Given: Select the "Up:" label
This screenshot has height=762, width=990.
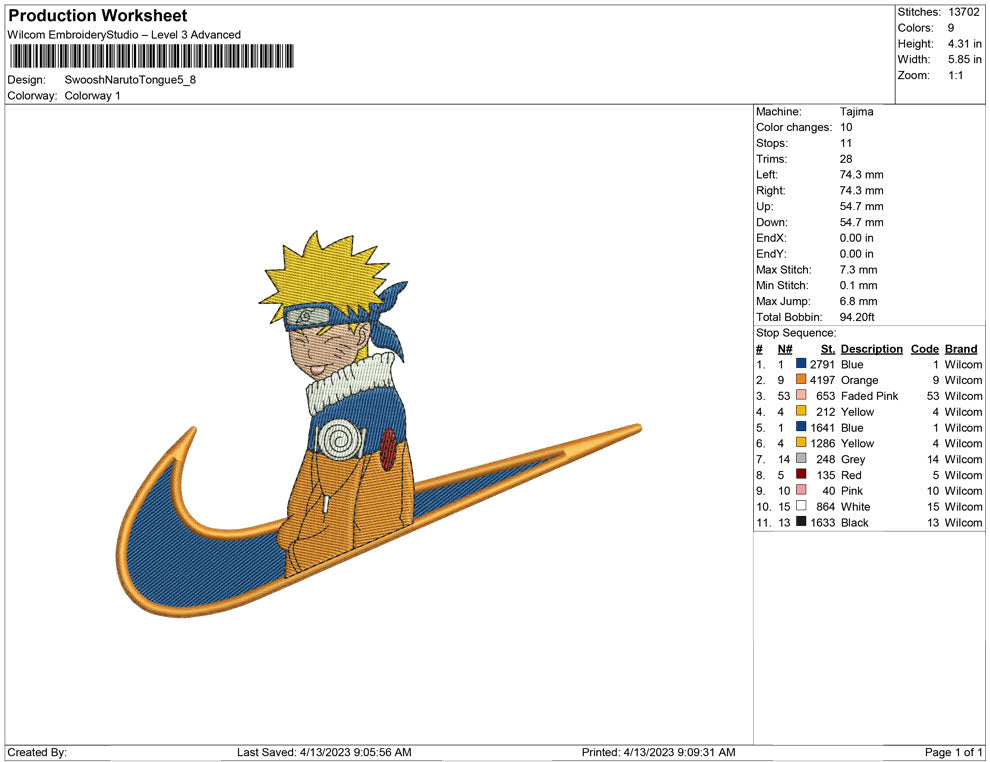Looking at the screenshot, I should (764, 206).
